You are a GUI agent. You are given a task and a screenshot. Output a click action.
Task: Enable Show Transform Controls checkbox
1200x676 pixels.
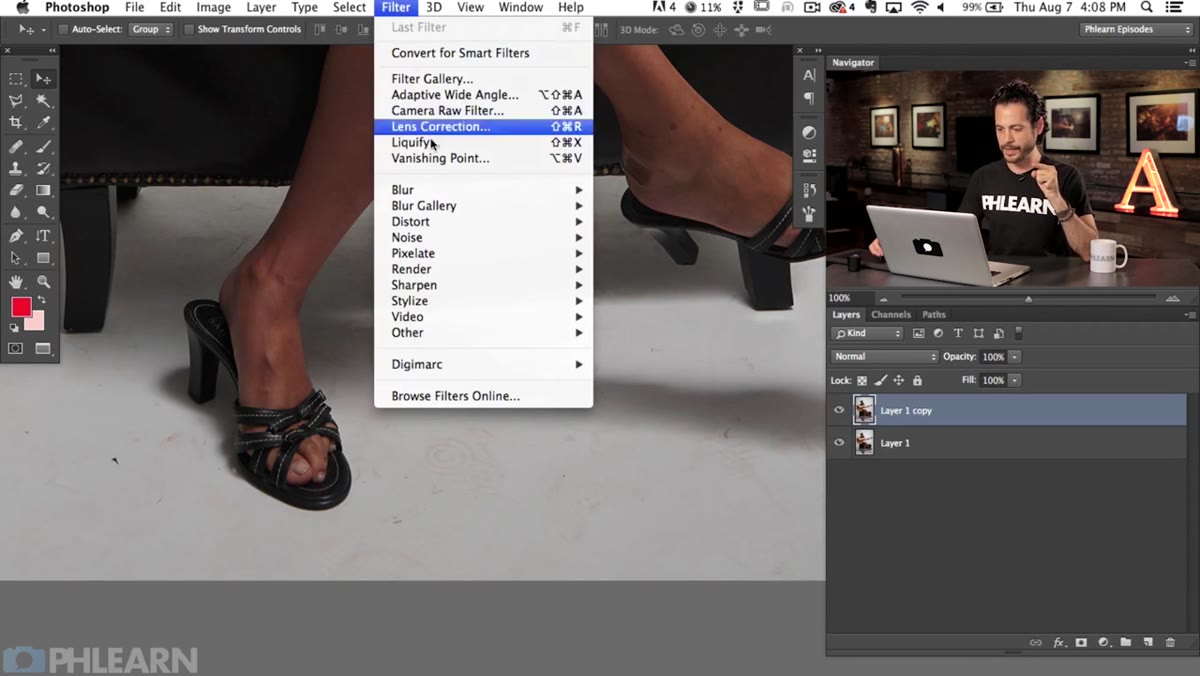[189, 29]
